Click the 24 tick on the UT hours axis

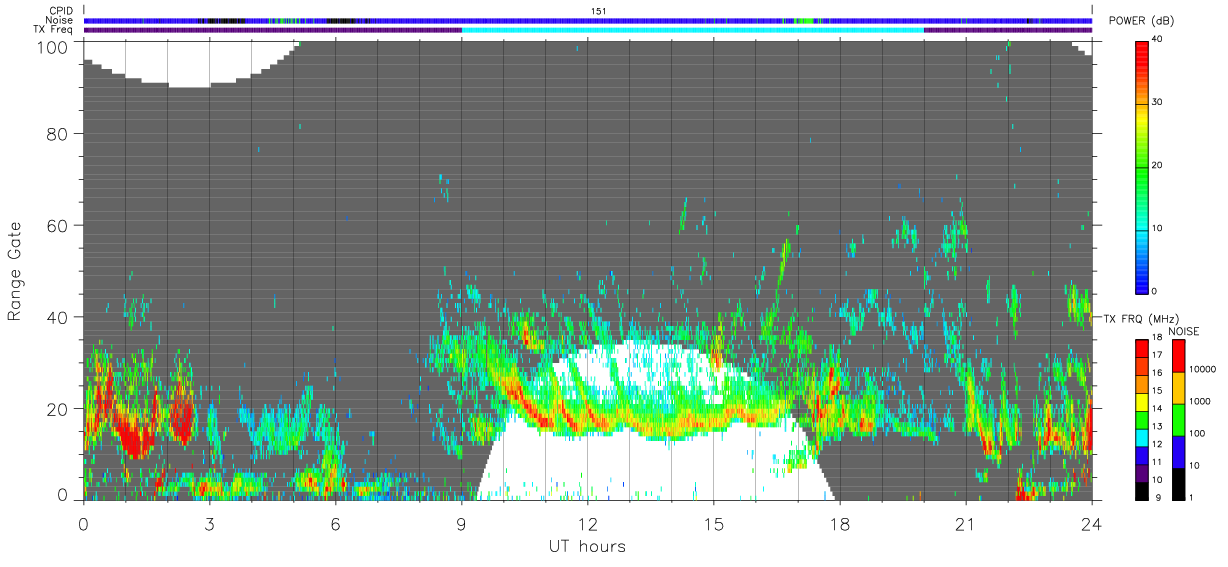(1091, 523)
